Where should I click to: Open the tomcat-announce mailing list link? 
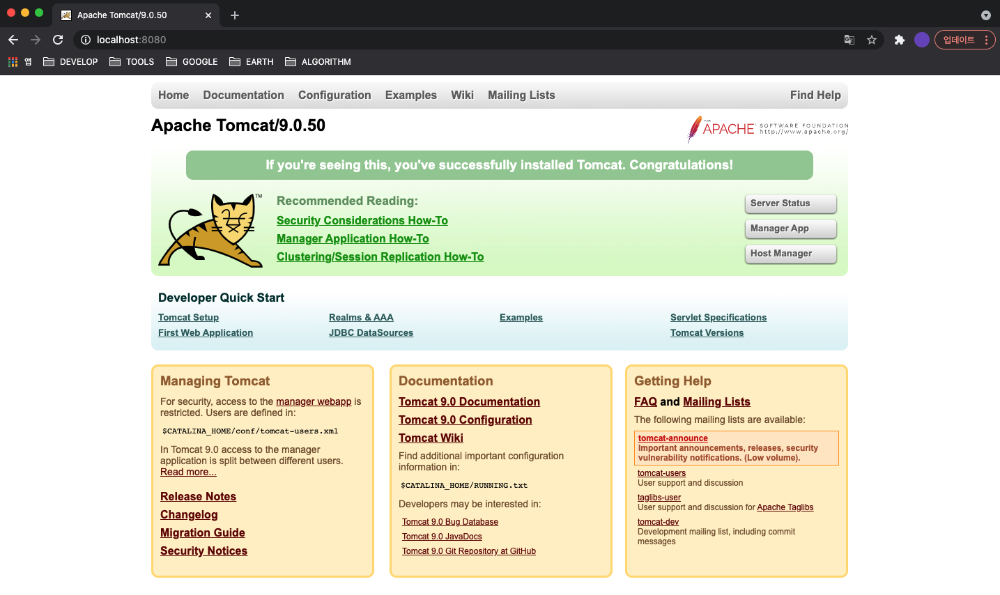point(673,438)
